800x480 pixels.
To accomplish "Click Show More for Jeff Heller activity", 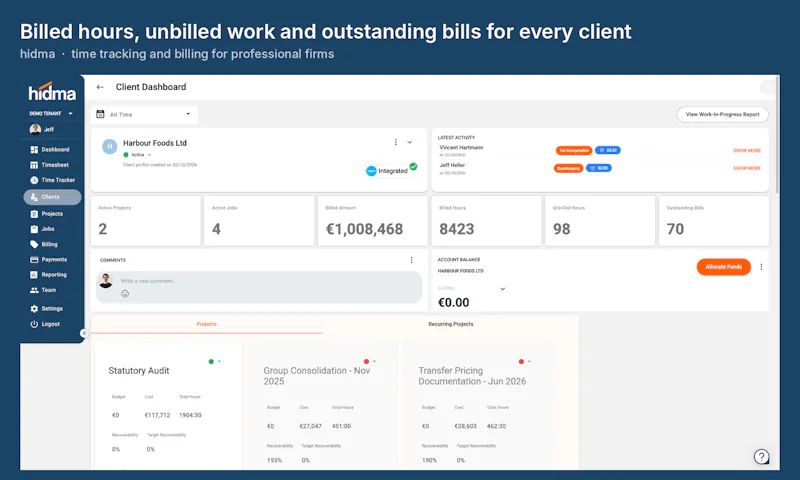I will (746, 168).
